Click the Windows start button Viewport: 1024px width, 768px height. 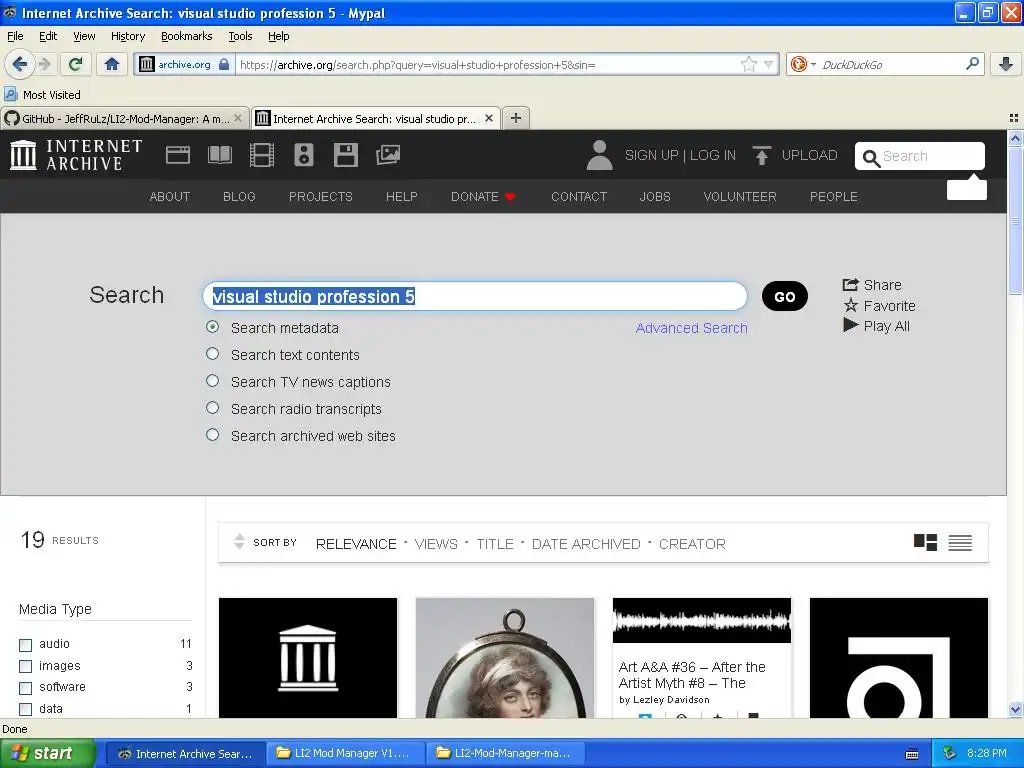tap(48, 753)
